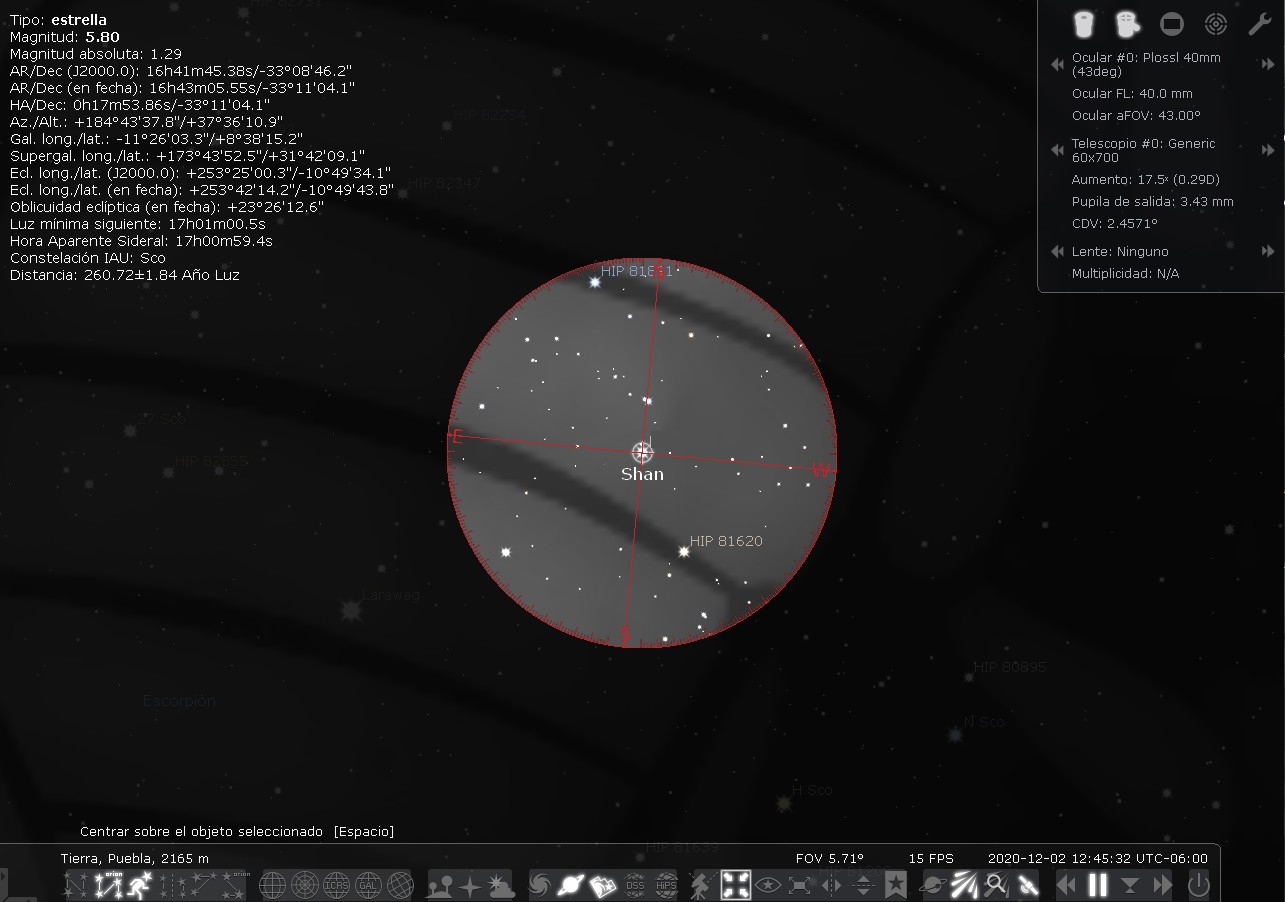Toggle deep-sky objects galaxy icon
The width and height of the screenshot is (1285, 902).
pos(539,885)
